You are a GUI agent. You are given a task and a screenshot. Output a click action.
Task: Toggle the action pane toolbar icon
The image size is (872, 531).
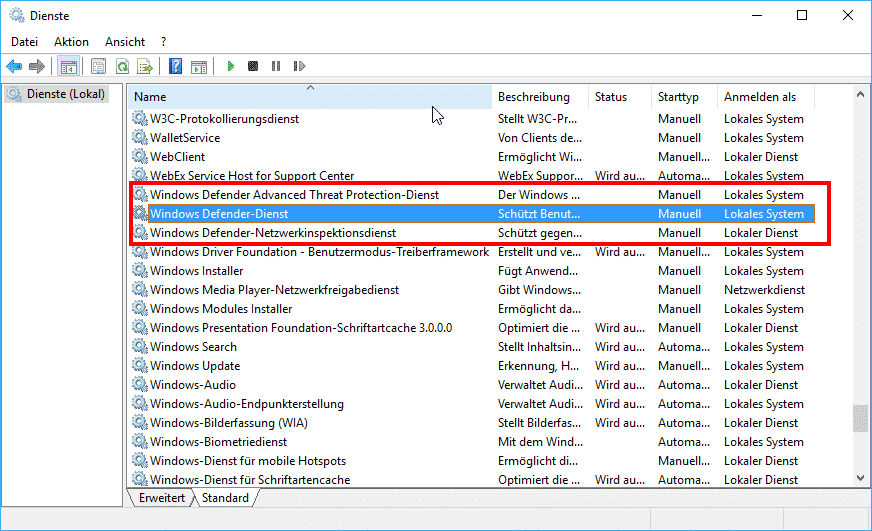(199, 67)
